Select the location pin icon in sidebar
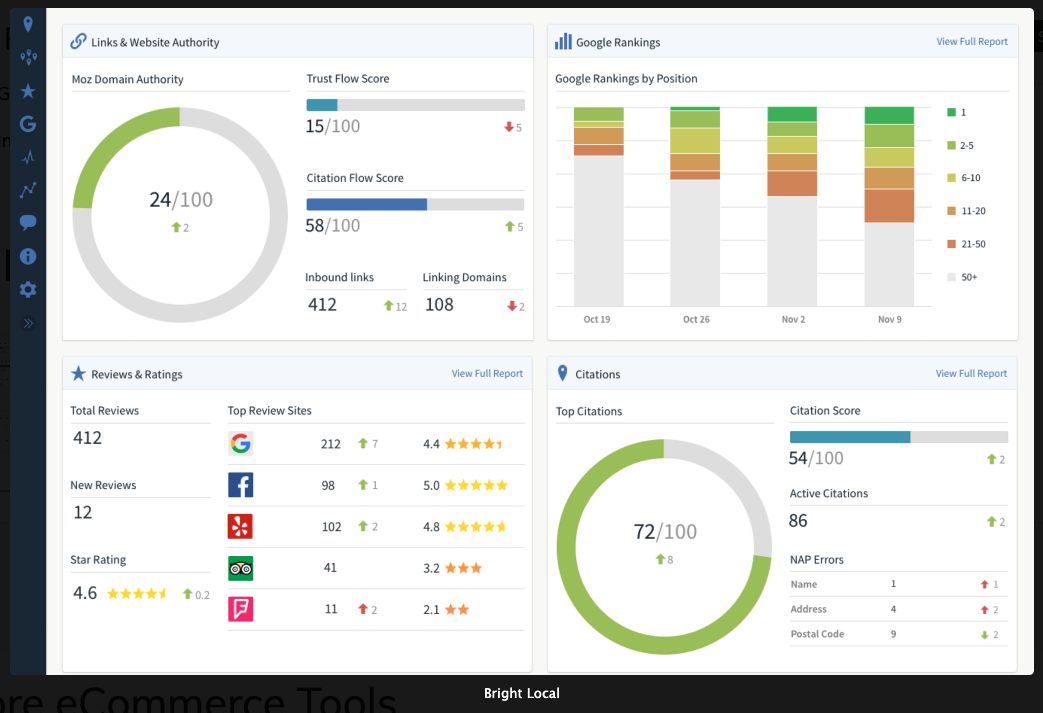Screen dimensions: 1043x713 (28, 23)
